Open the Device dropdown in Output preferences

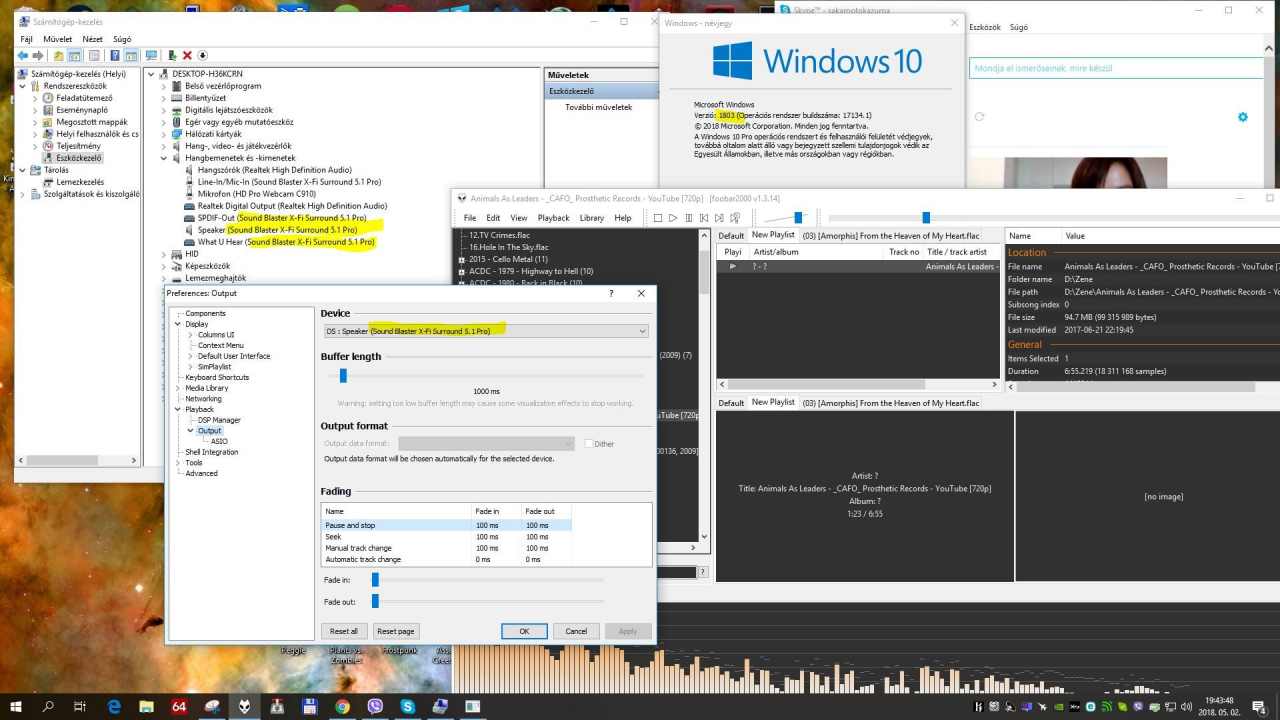tap(485, 331)
